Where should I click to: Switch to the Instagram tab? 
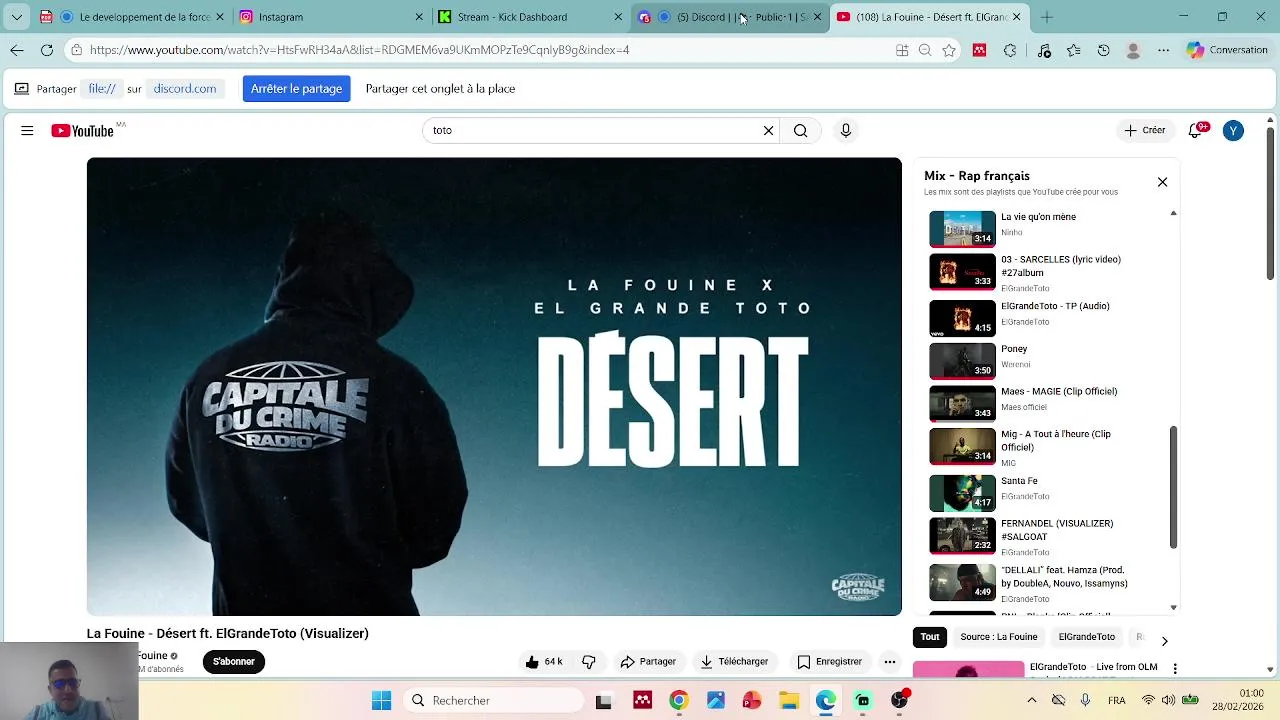pyautogui.click(x=332, y=17)
